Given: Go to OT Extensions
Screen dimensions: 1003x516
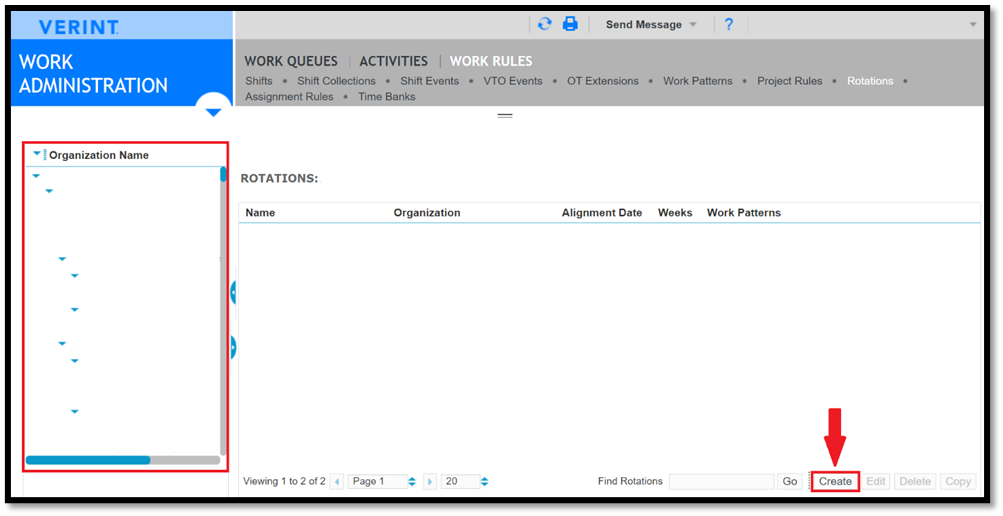Looking at the screenshot, I should [x=603, y=81].
